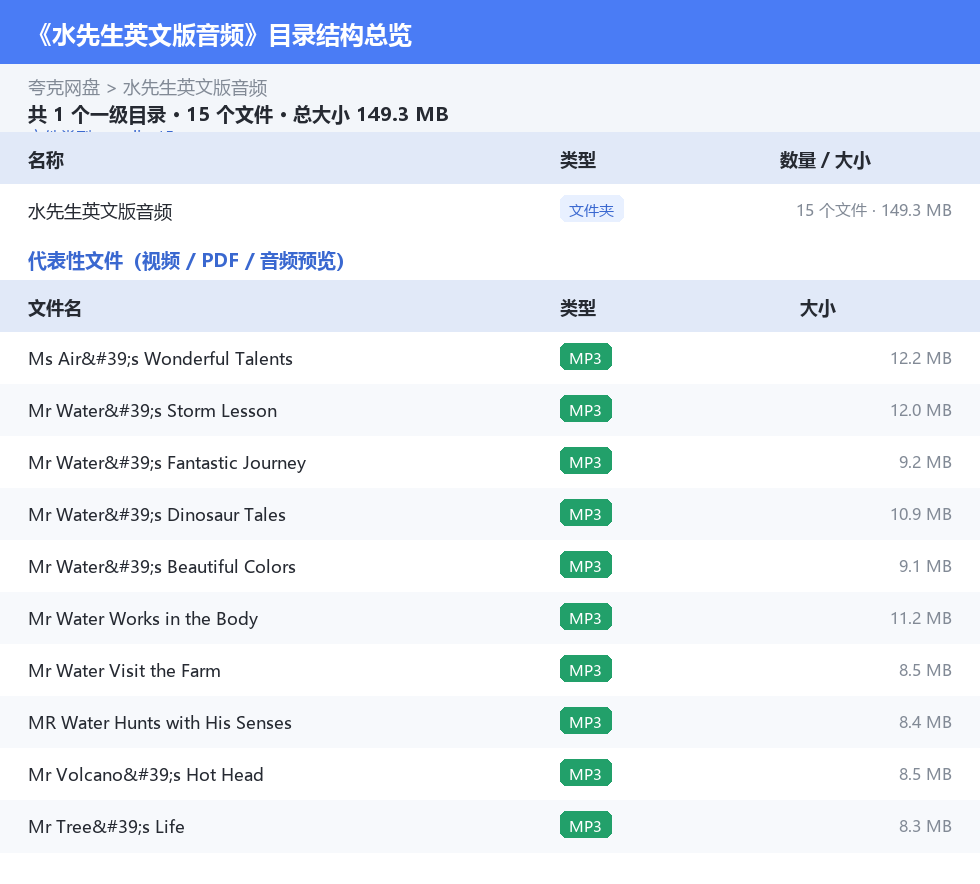Open the 夸克网盘 breadcrumb
The image size is (980, 884).
[64, 88]
